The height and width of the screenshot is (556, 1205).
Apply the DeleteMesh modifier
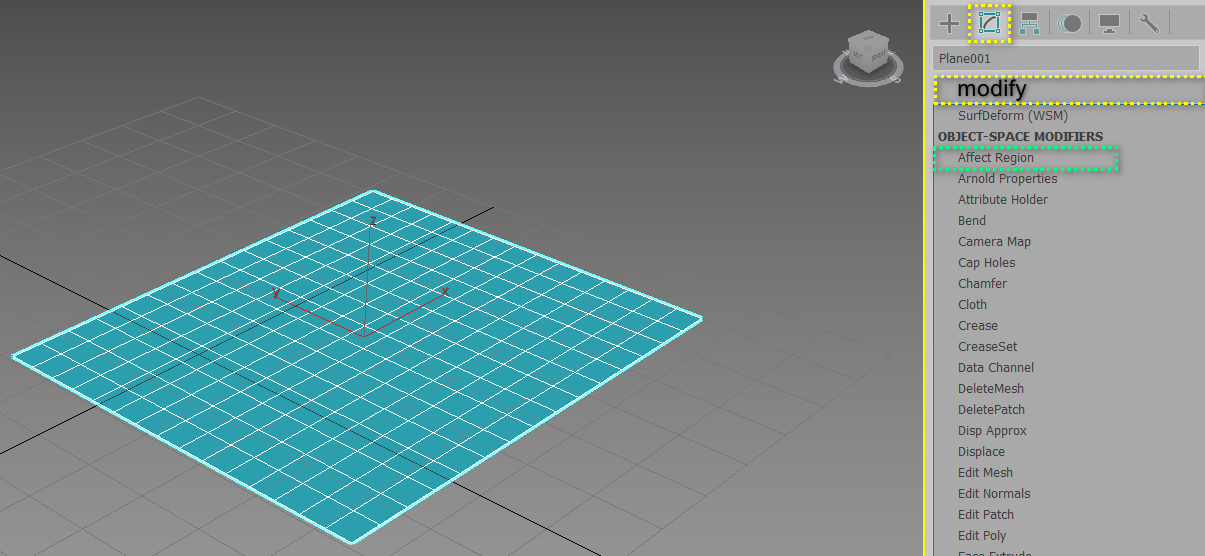991,389
